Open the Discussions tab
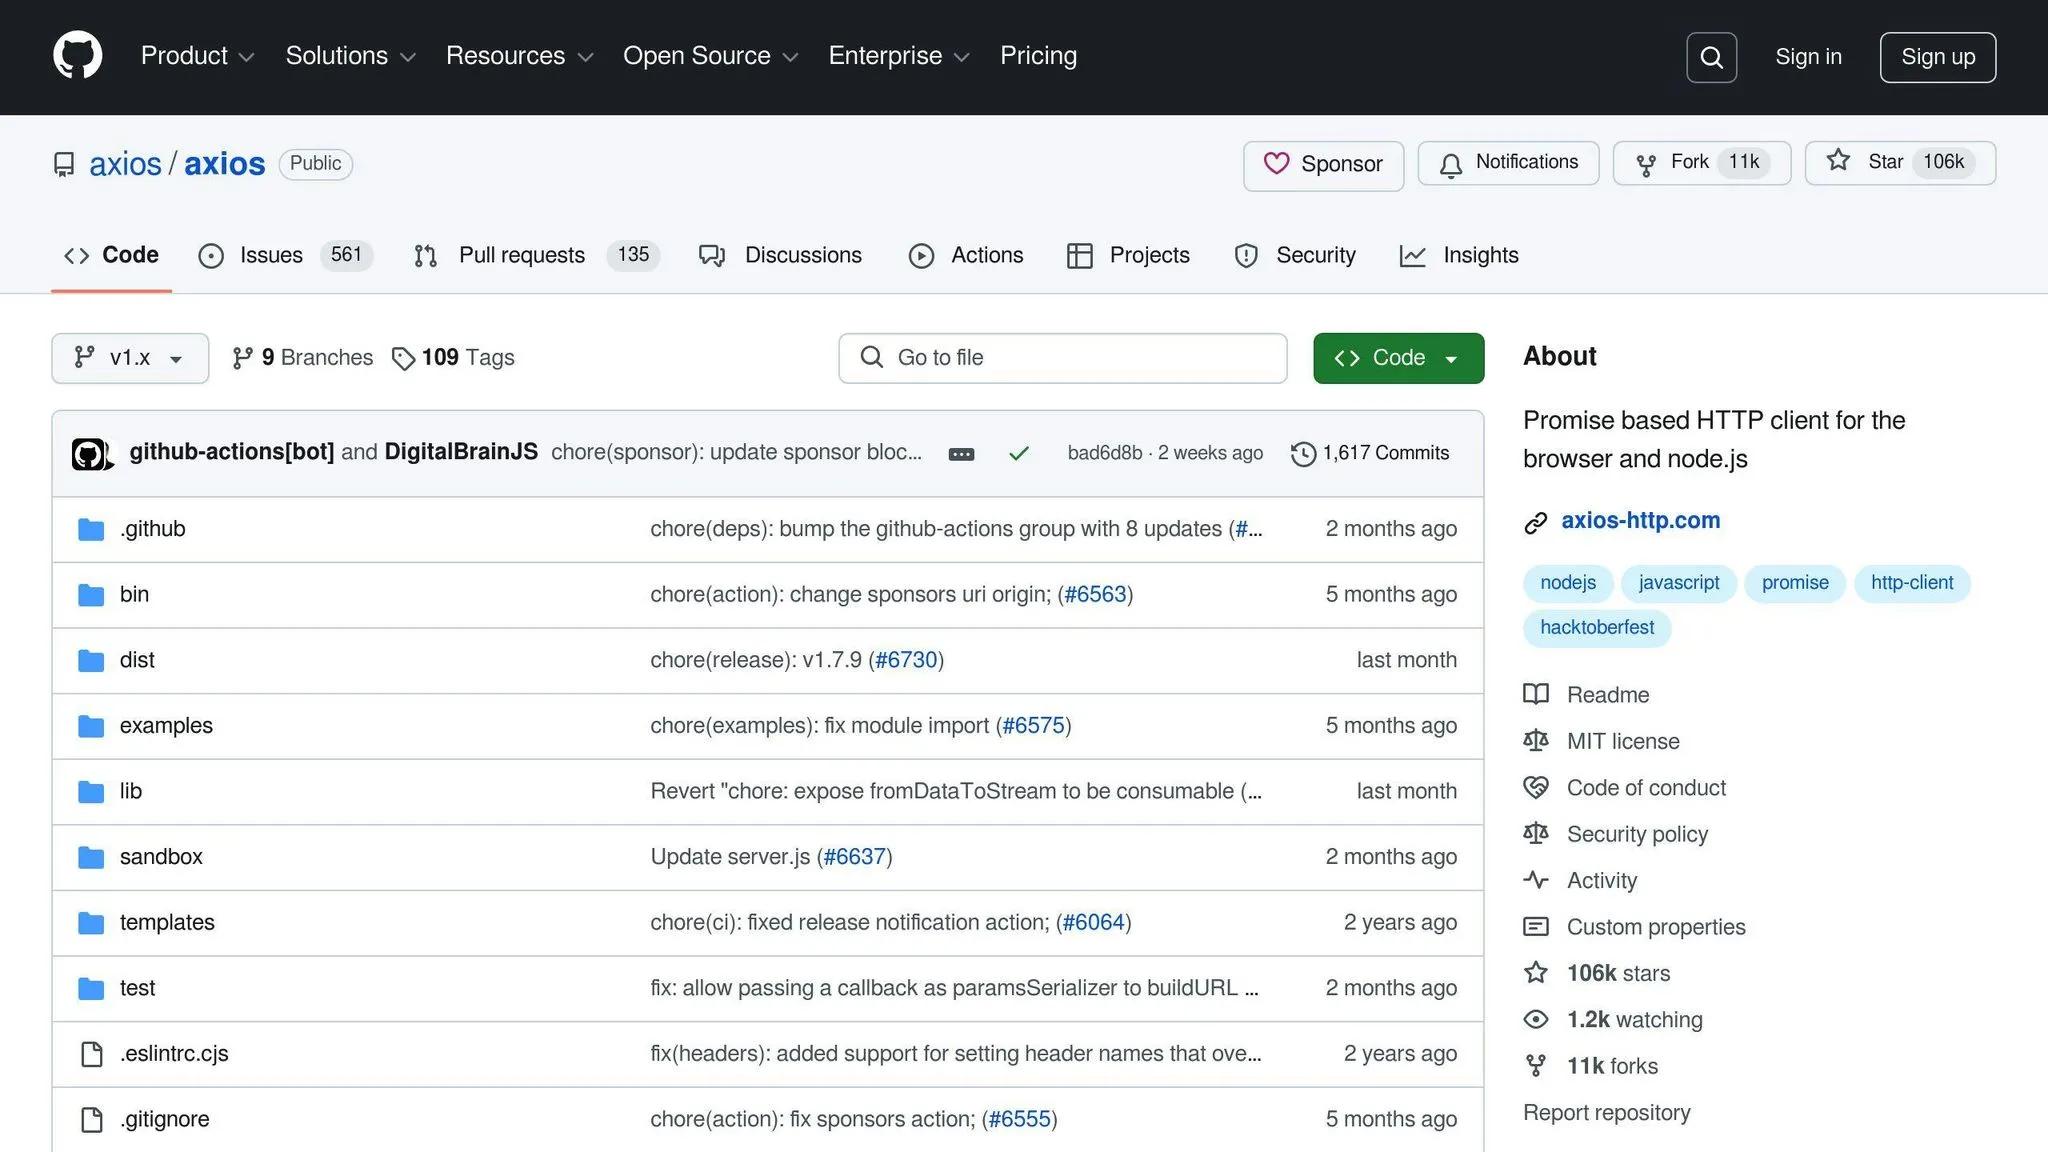This screenshot has height=1152, width=2048. (781, 255)
